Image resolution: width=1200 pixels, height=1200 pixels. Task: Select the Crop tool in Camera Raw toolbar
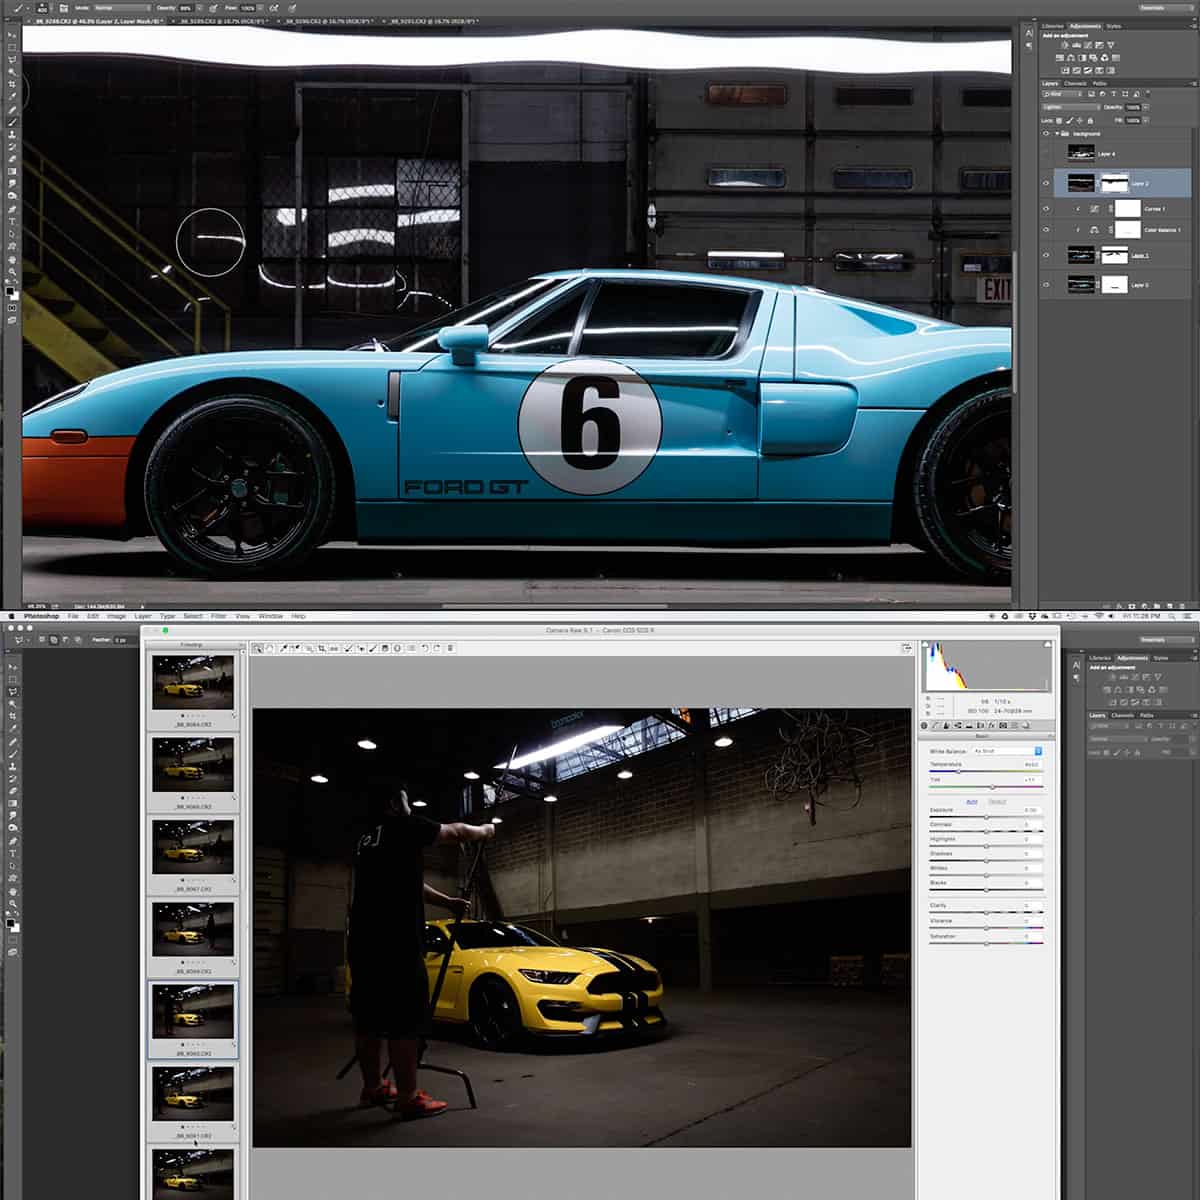click(322, 648)
